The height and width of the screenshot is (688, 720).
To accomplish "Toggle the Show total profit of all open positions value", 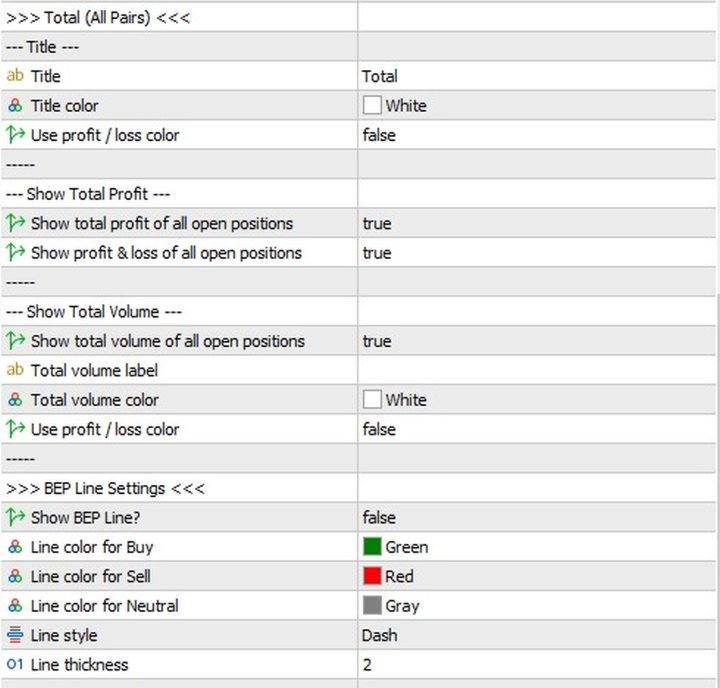I will pyautogui.click(x=377, y=223).
